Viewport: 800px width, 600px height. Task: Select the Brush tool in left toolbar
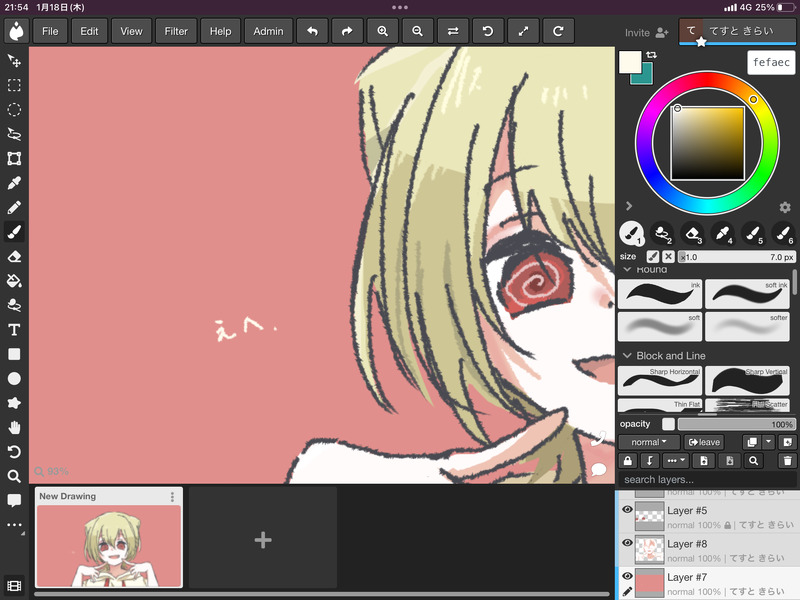(x=14, y=232)
